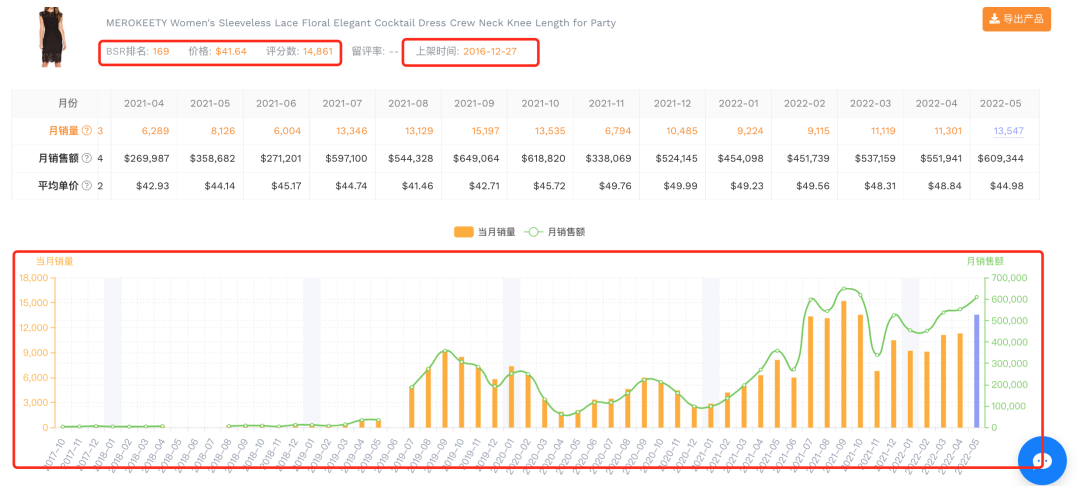
Task: Select the 2021-04 column header
Action: 144,104
